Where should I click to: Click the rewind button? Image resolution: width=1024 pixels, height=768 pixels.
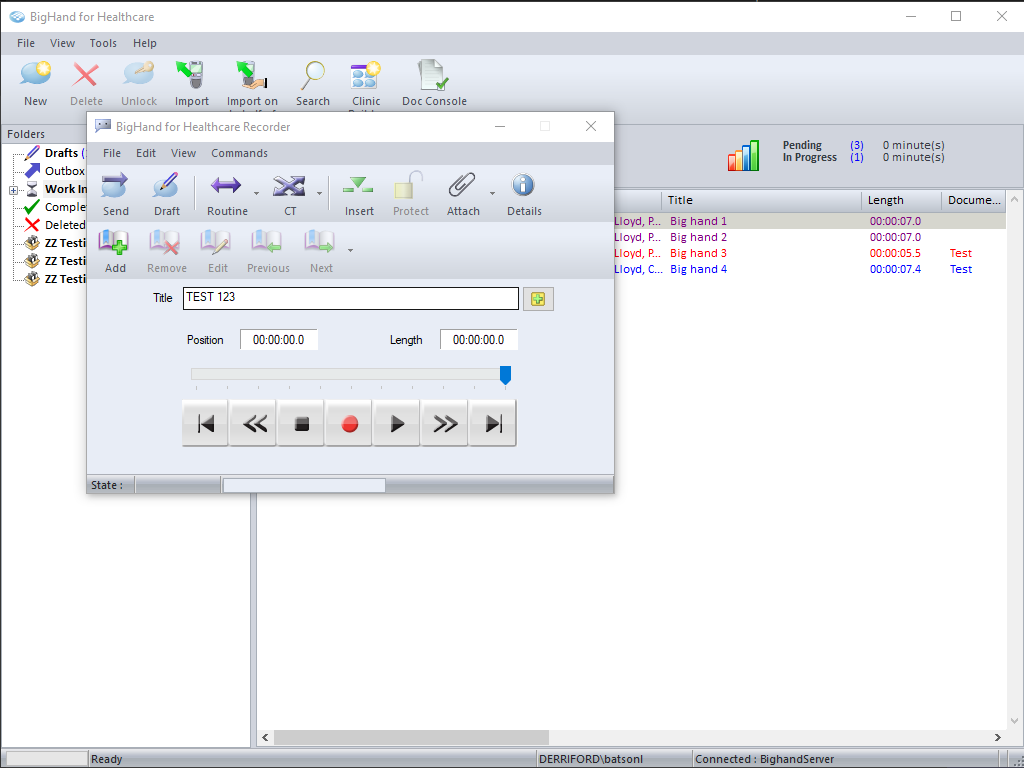coord(253,424)
